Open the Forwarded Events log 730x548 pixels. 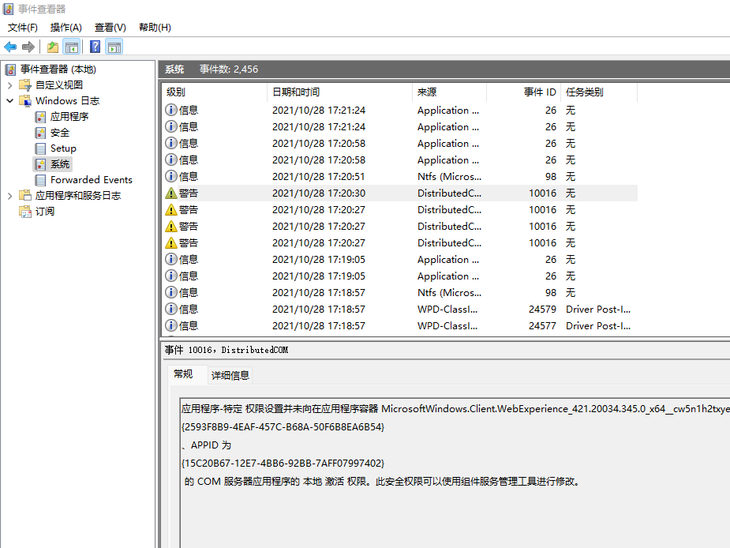click(x=91, y=180)
